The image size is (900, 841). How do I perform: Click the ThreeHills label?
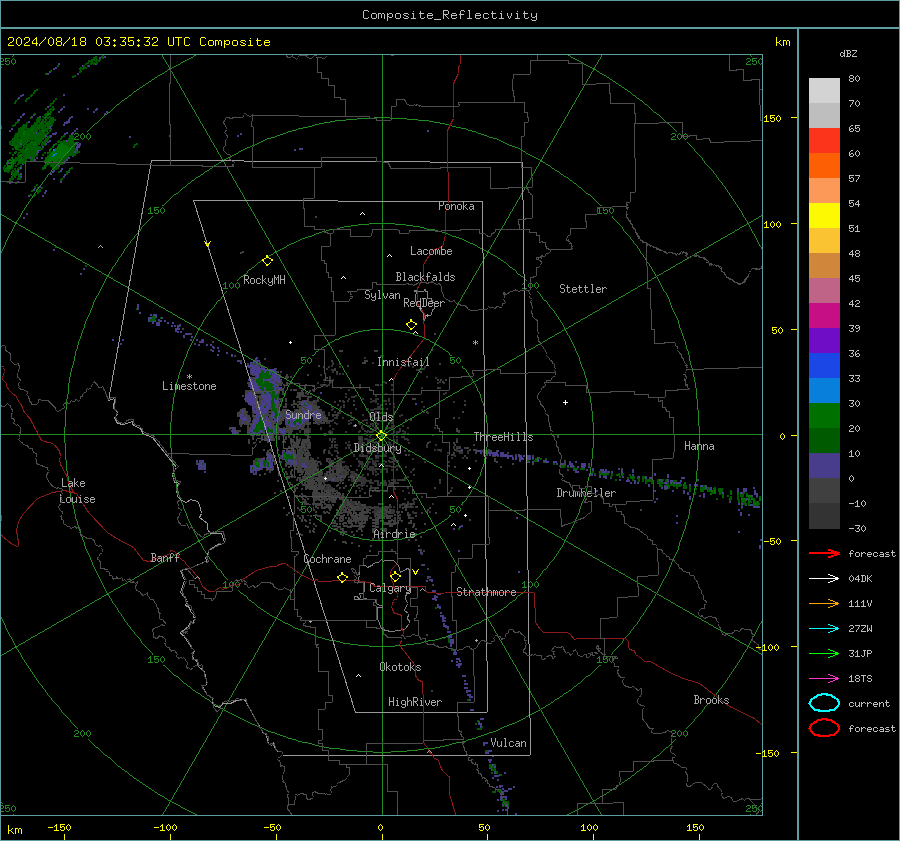[503, 437]
